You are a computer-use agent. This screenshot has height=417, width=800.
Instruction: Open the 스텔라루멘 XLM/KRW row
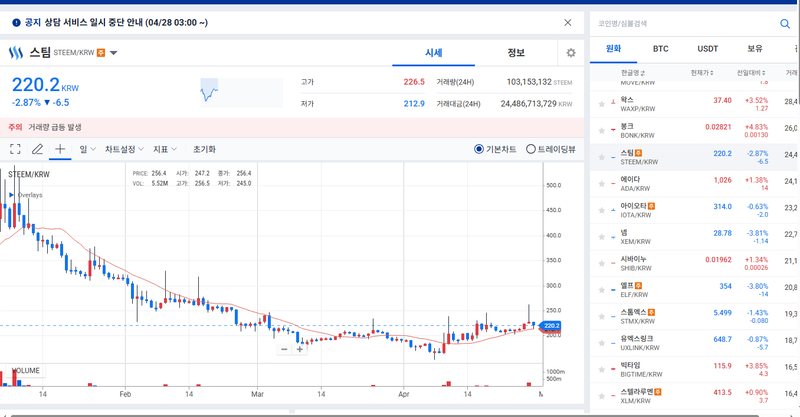[695, 396]
